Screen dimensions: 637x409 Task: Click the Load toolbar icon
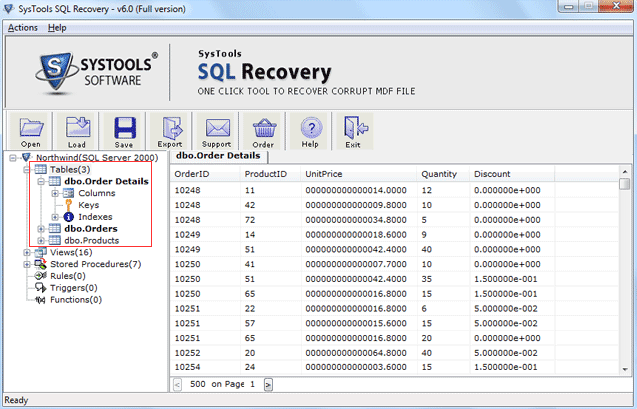pos(78,128)
